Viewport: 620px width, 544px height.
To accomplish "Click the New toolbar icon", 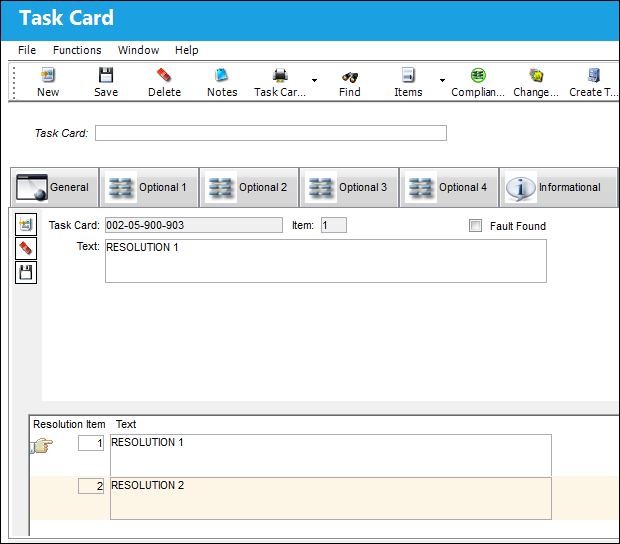I will [x=48, y=75].
